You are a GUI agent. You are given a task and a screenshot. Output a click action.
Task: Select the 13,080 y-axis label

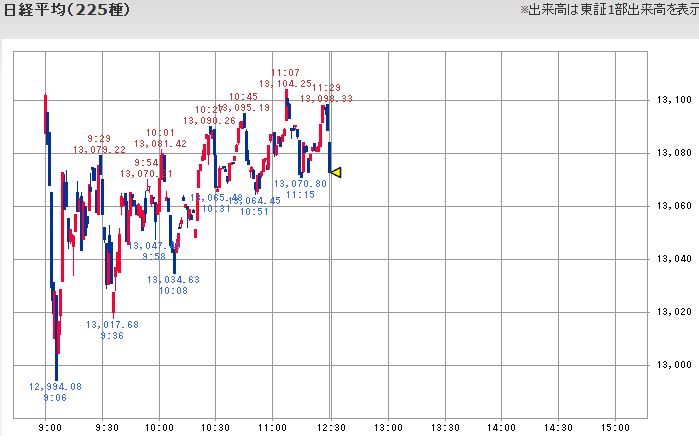pos(674,153)
